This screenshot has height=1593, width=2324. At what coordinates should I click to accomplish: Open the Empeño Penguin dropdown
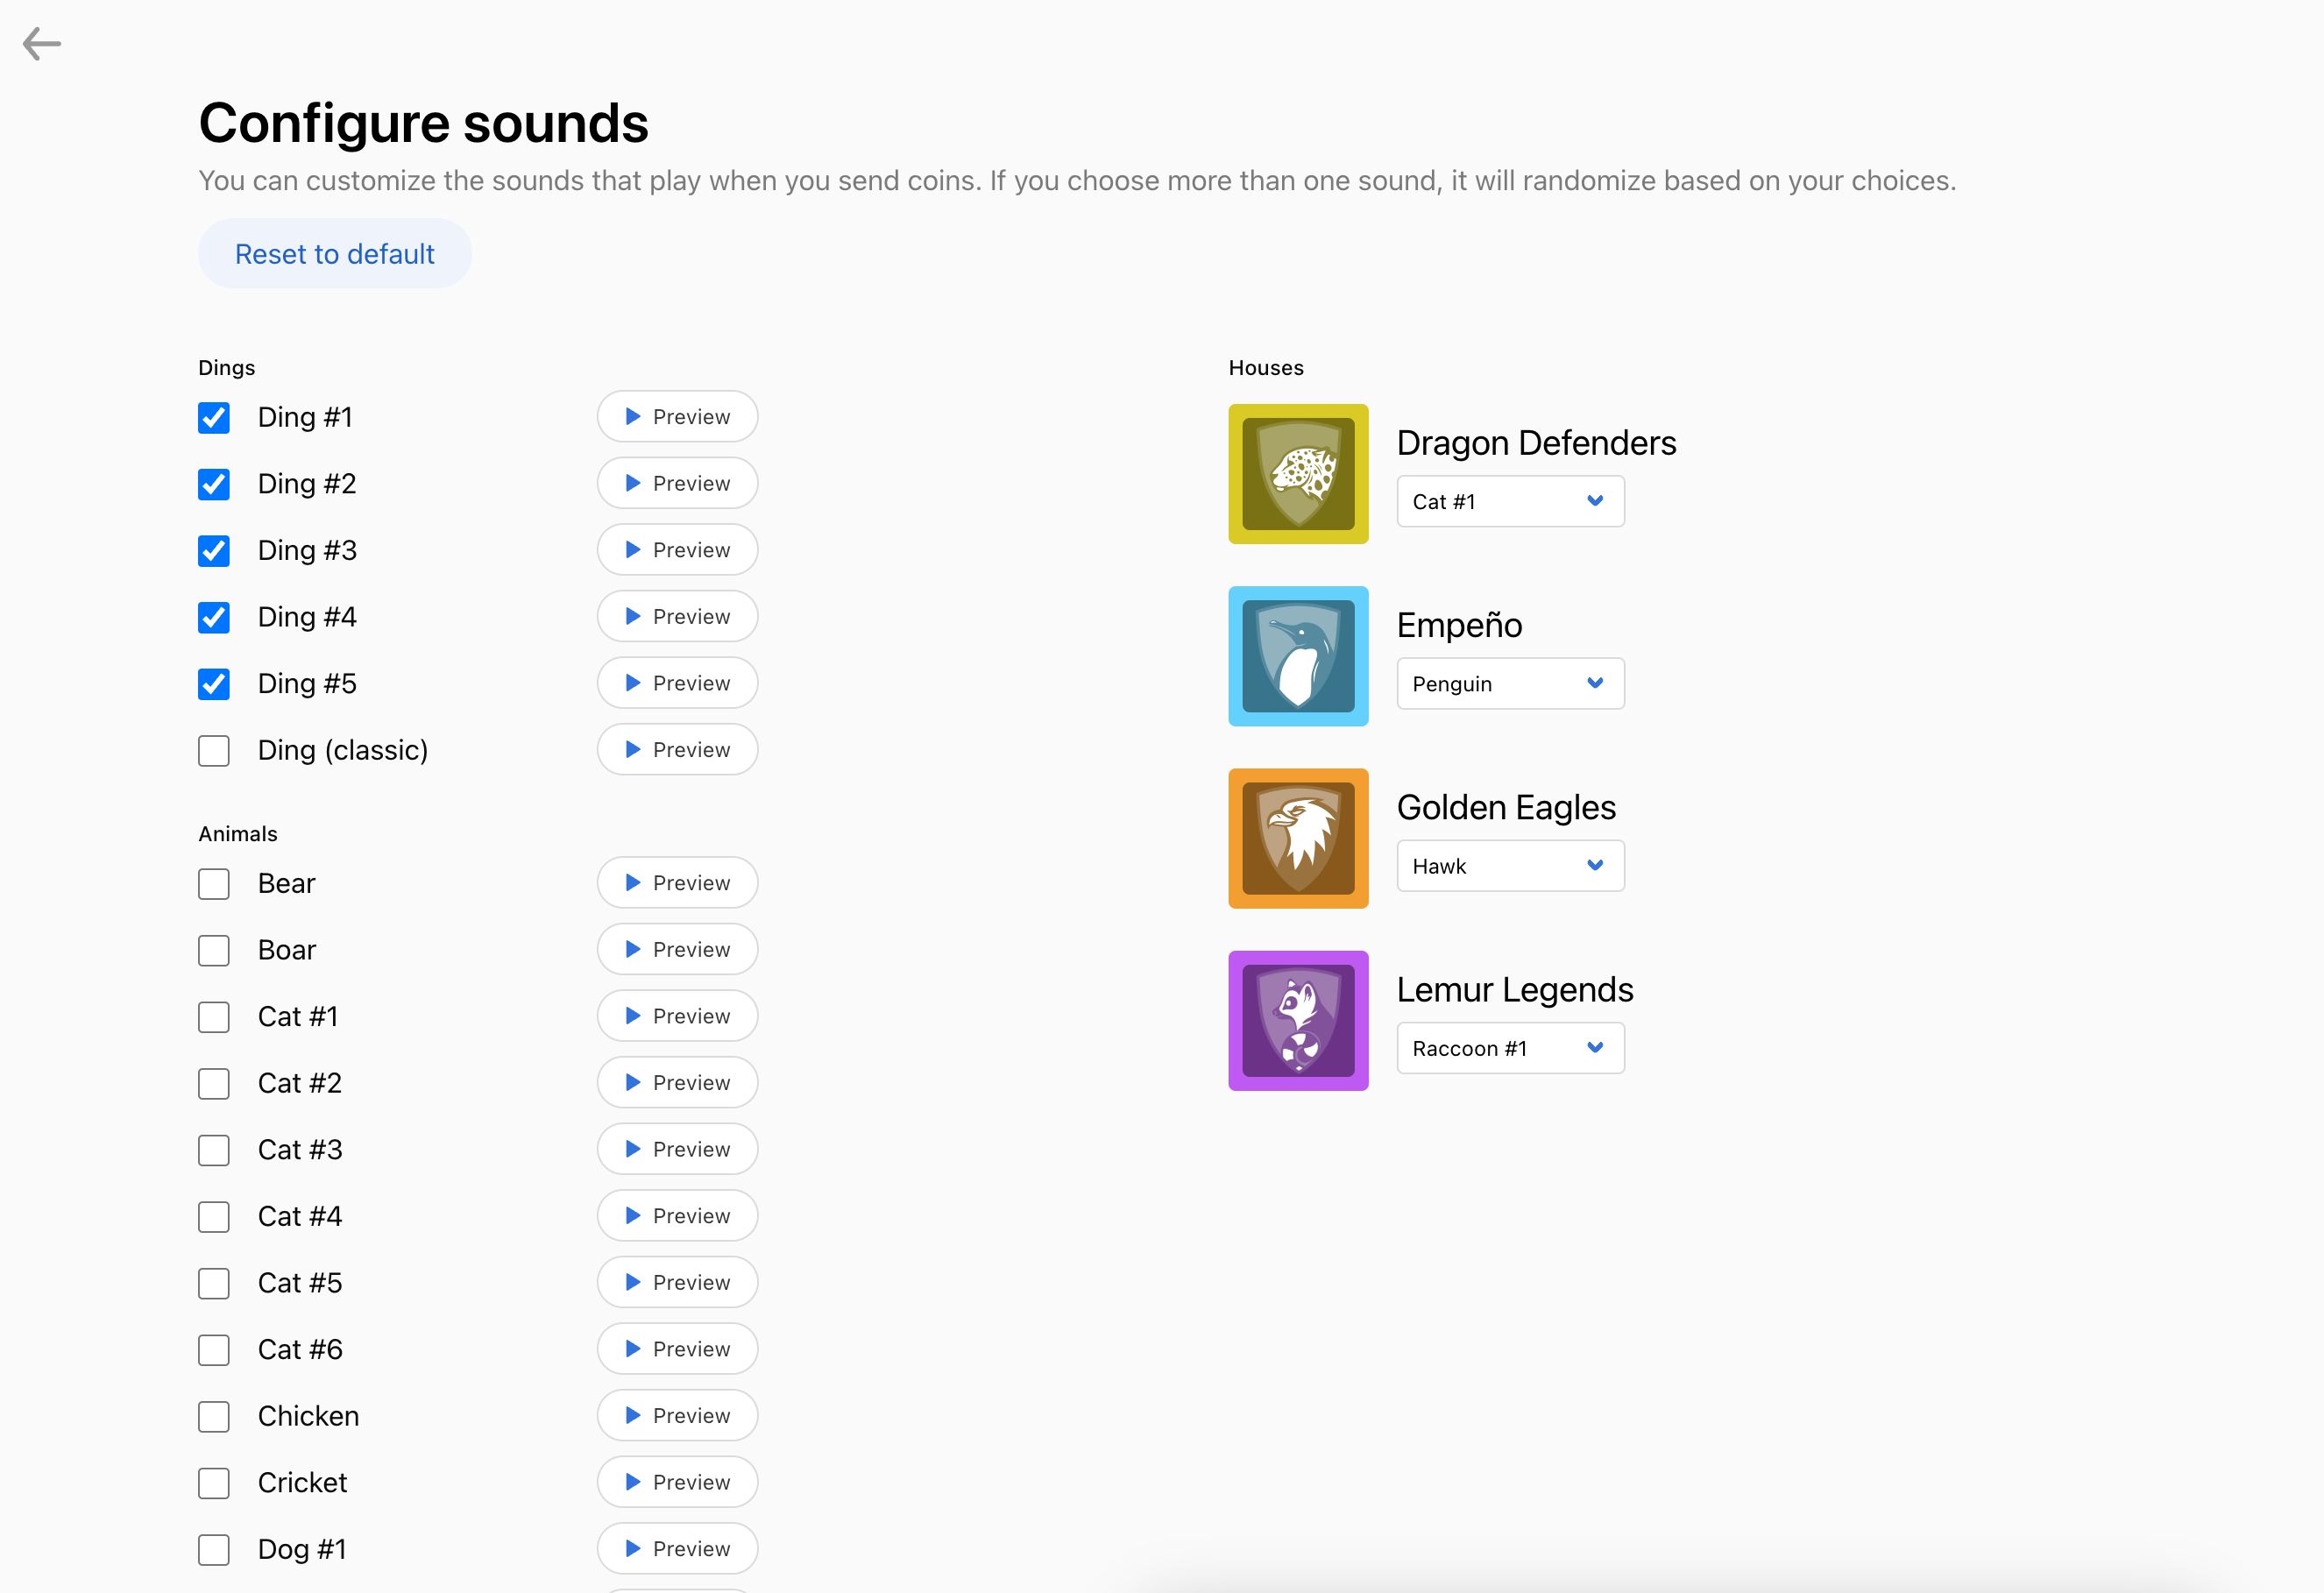1510,683
